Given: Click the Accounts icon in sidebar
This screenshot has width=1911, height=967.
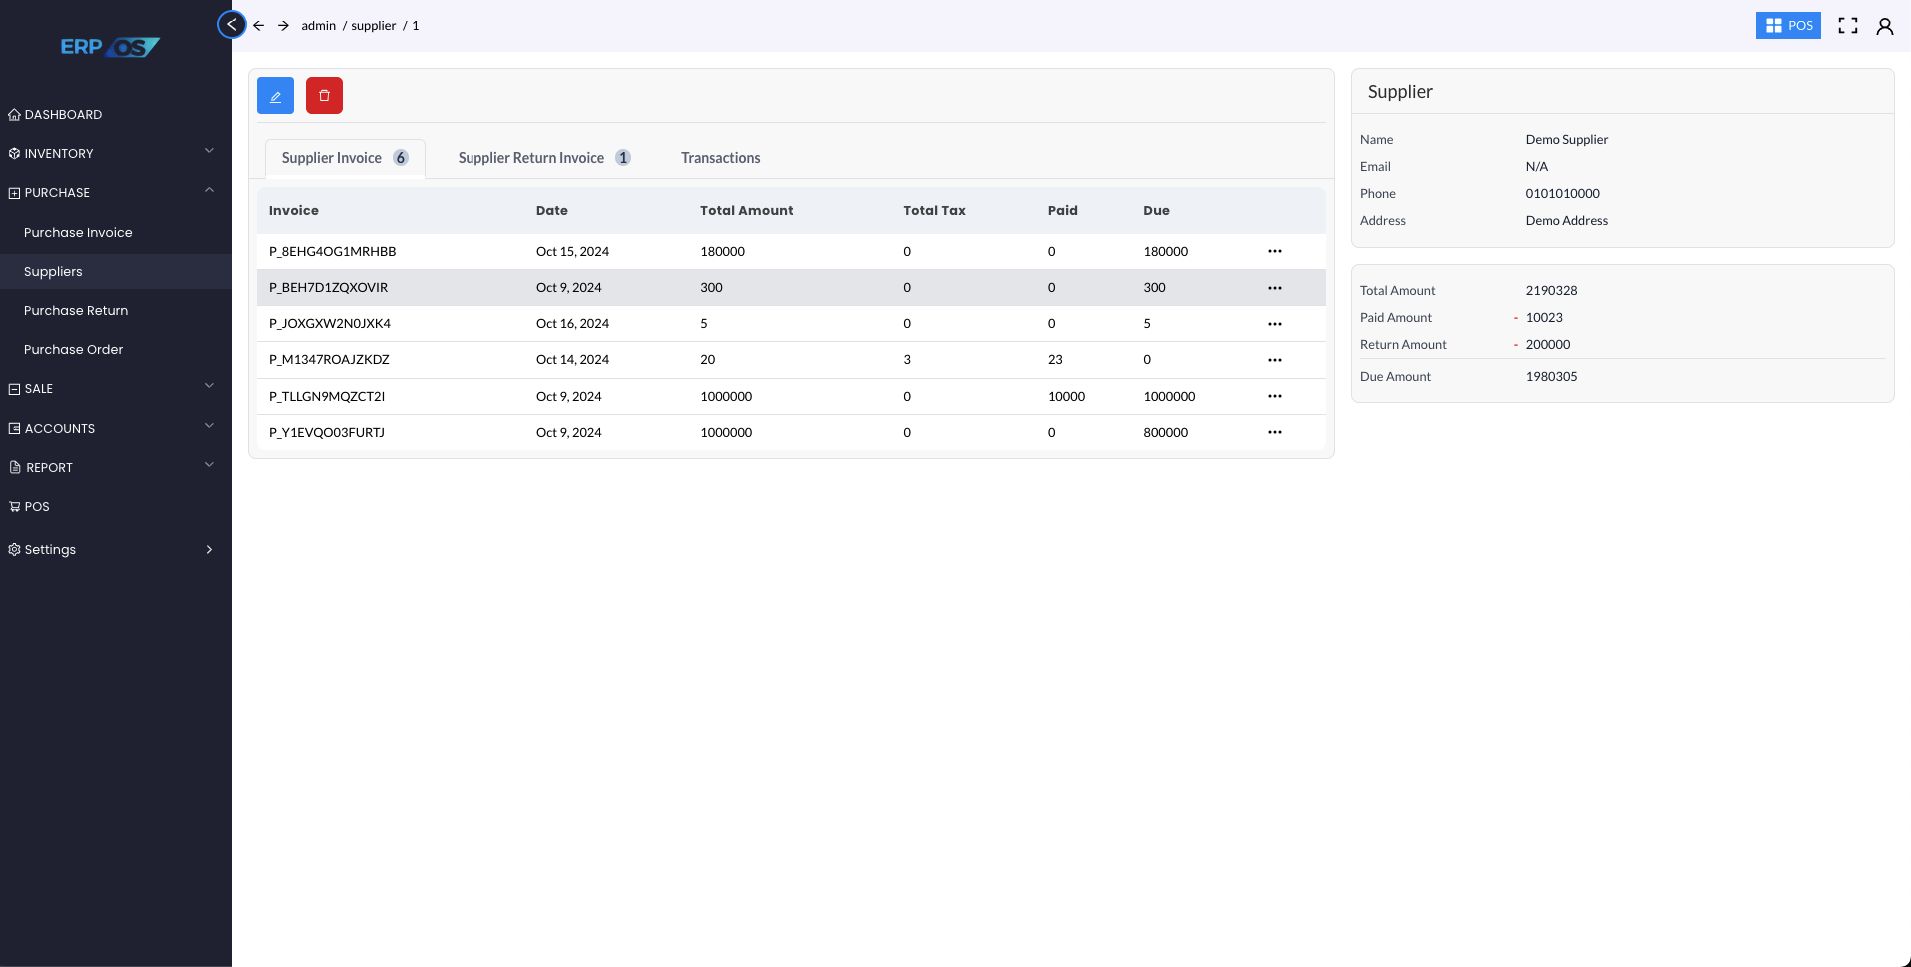Looking at the screenshot, I should (14, 428).
